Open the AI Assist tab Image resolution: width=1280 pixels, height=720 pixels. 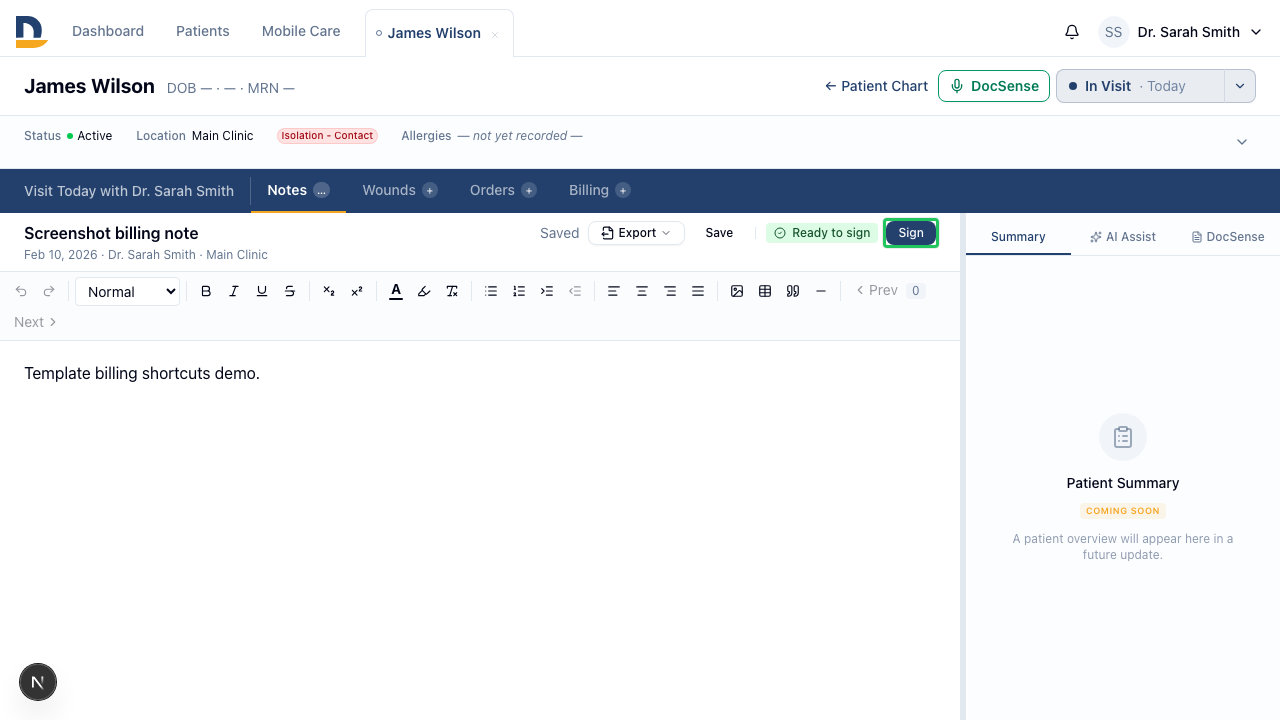click(x=1123, y=237)
